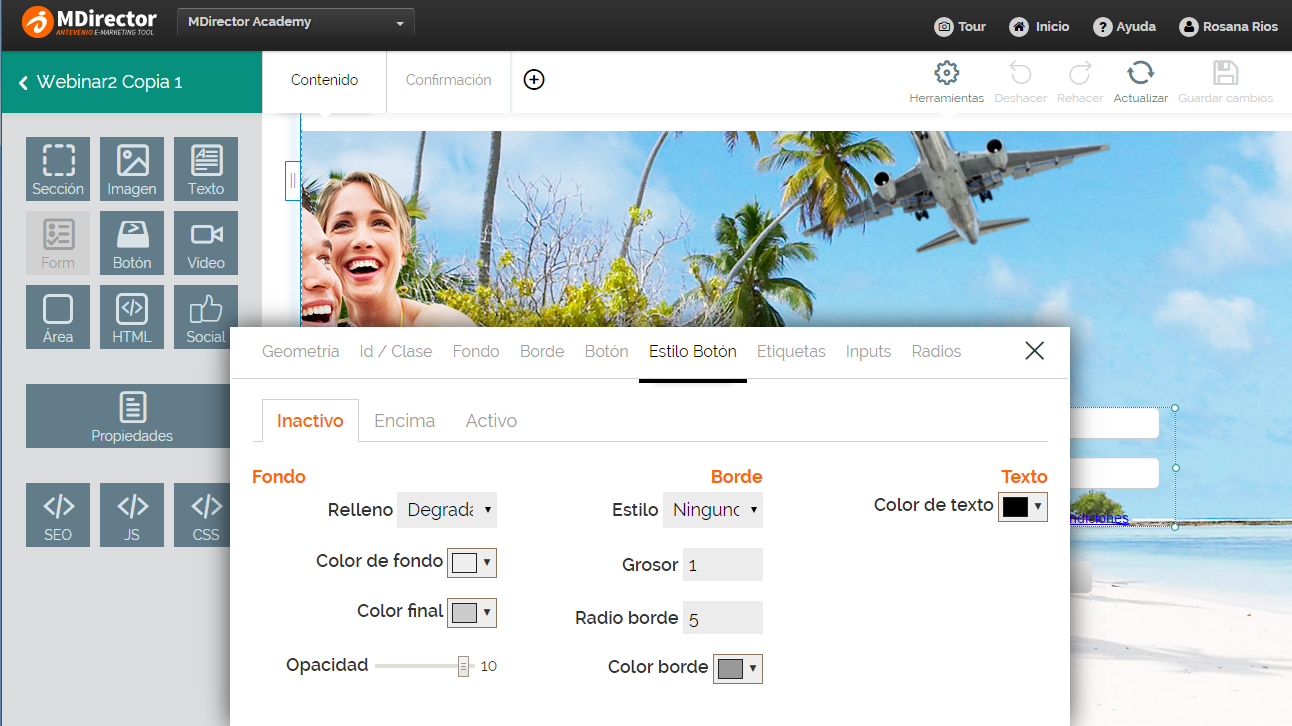The image size is (1292, 726).
Task: Switch to Contenido tab
Action: tap(324, 80)
